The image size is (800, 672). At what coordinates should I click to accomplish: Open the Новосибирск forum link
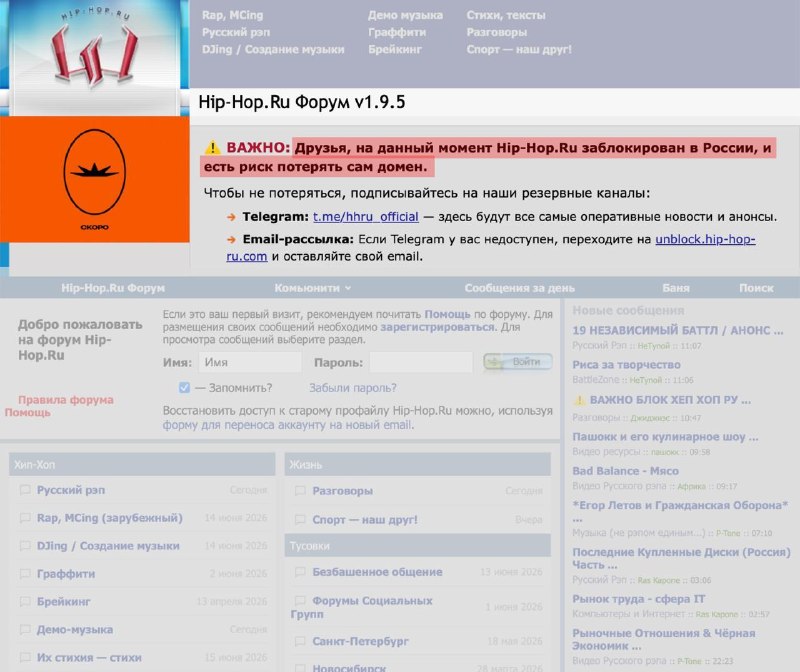pyautogui.click(x=349, y=667)
